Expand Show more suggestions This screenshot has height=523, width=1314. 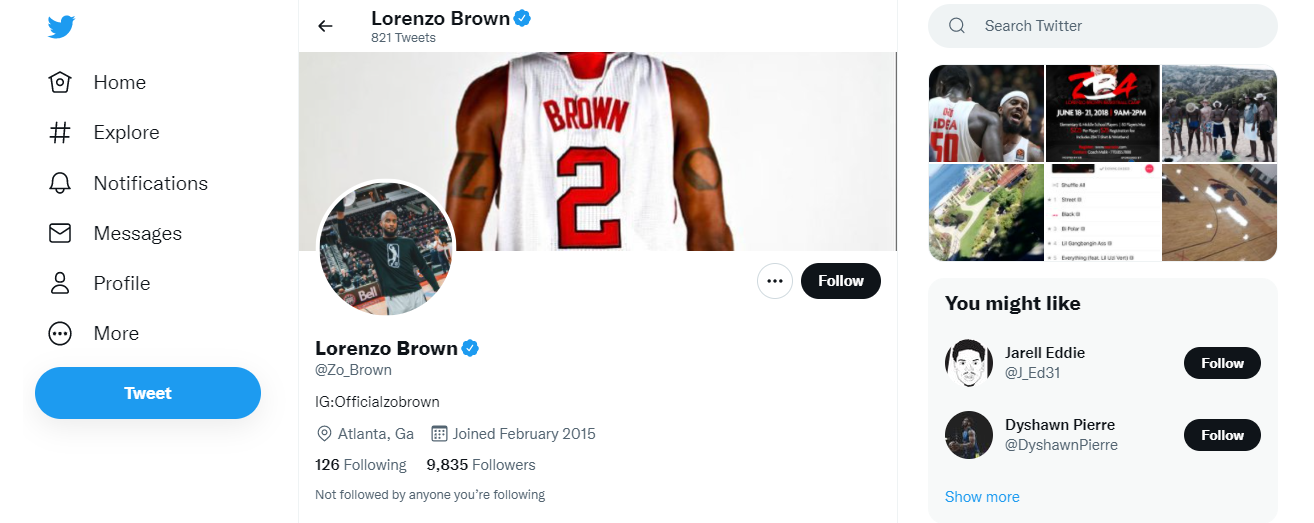[982, 497]
